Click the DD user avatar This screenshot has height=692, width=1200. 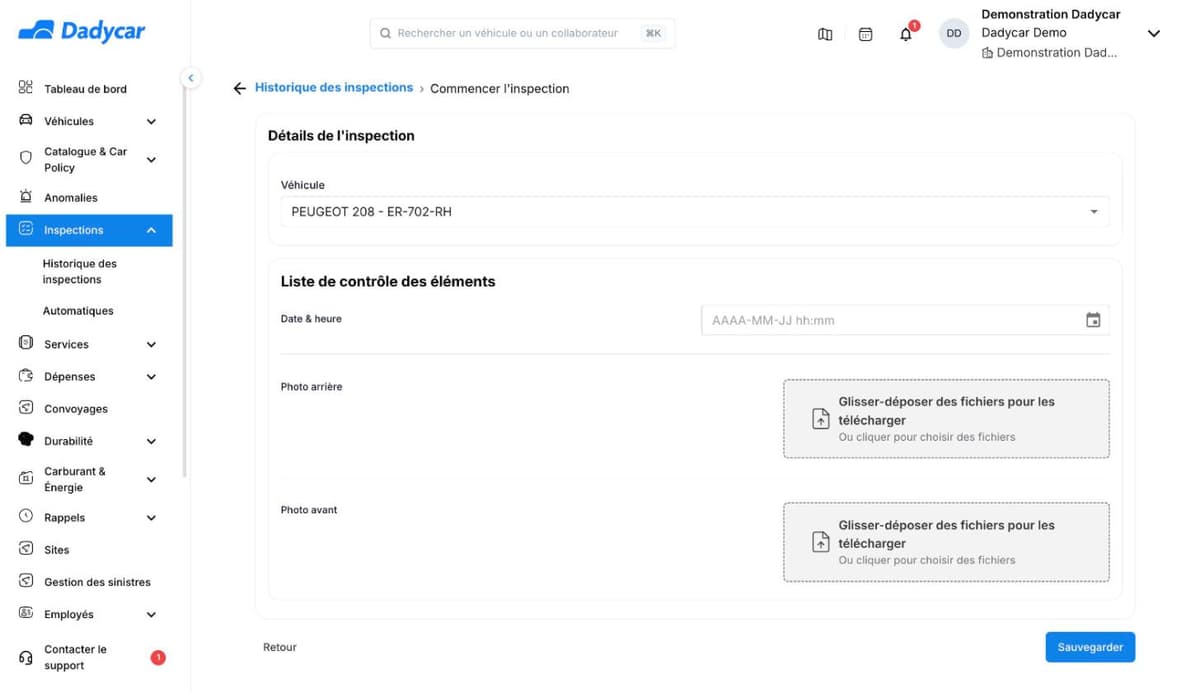[954, 34]
